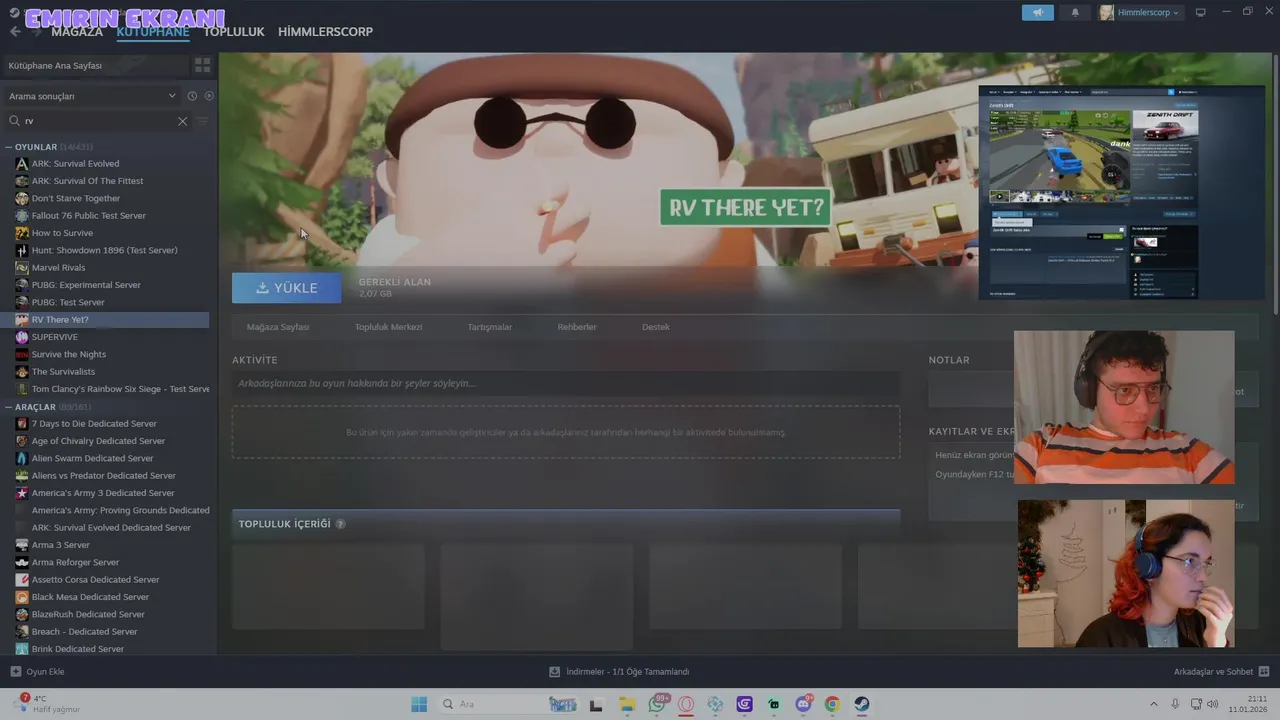Collapse the ARAÇLAR section
This screenshot has width=1280, height=720.
pos(9,407)
